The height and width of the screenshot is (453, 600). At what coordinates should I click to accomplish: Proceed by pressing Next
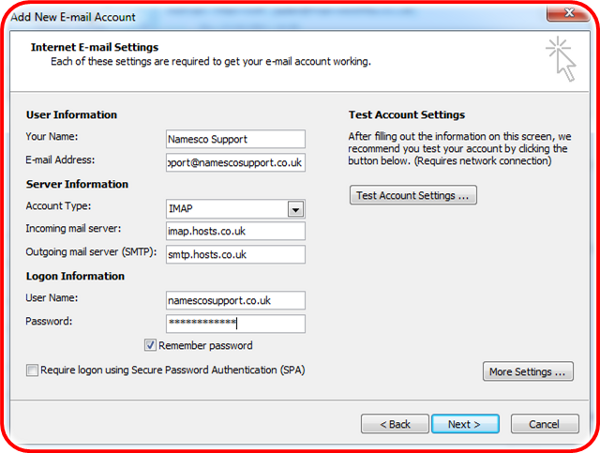click(x=464, y=424)
